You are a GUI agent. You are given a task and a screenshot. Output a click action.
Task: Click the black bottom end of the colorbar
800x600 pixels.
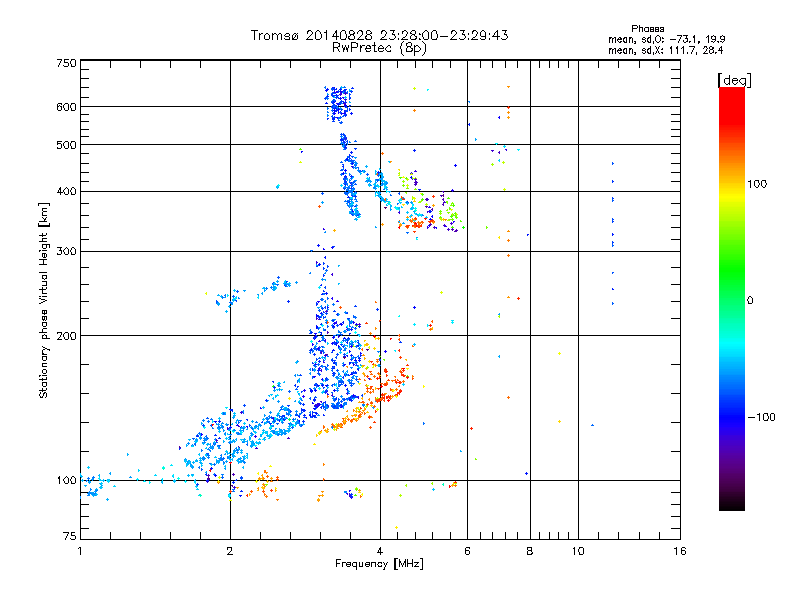[732, 505]
